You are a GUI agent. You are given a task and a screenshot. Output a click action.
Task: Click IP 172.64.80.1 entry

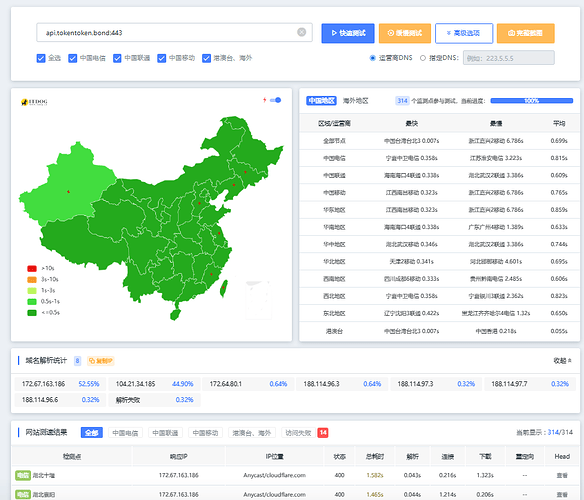[x=248, y=384]
